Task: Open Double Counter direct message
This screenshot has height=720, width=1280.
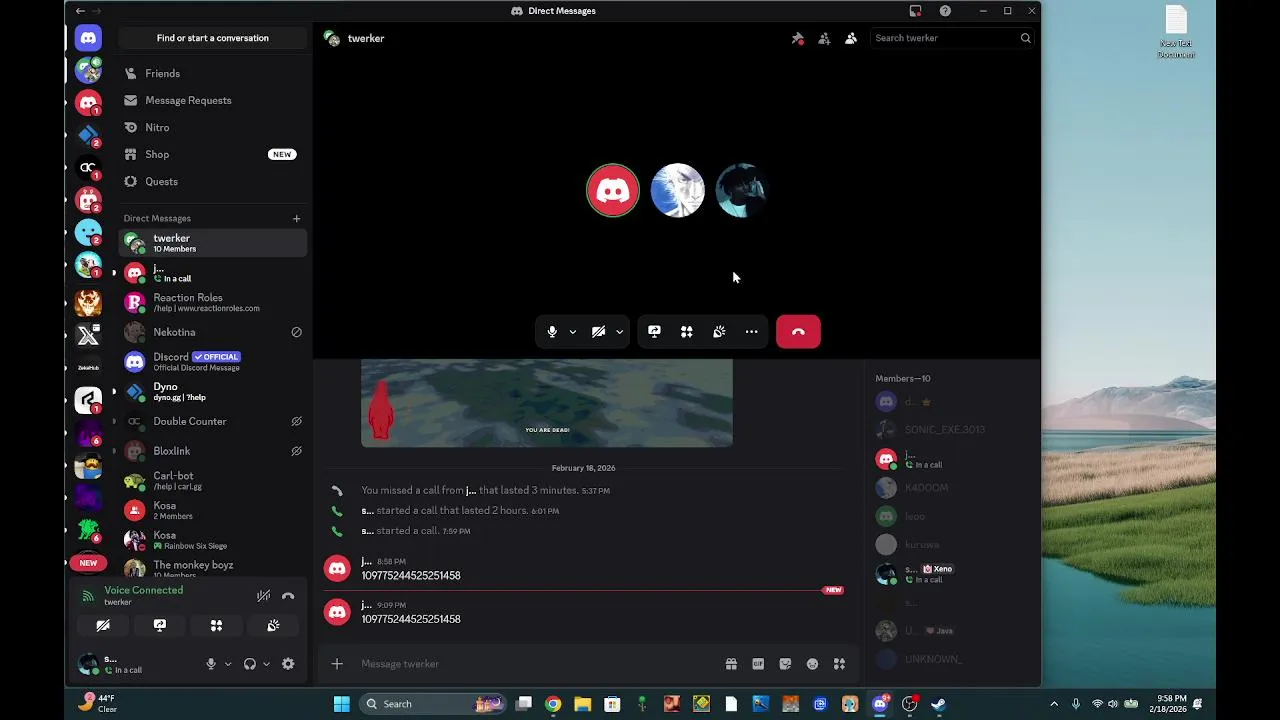Action: point(212,421)
